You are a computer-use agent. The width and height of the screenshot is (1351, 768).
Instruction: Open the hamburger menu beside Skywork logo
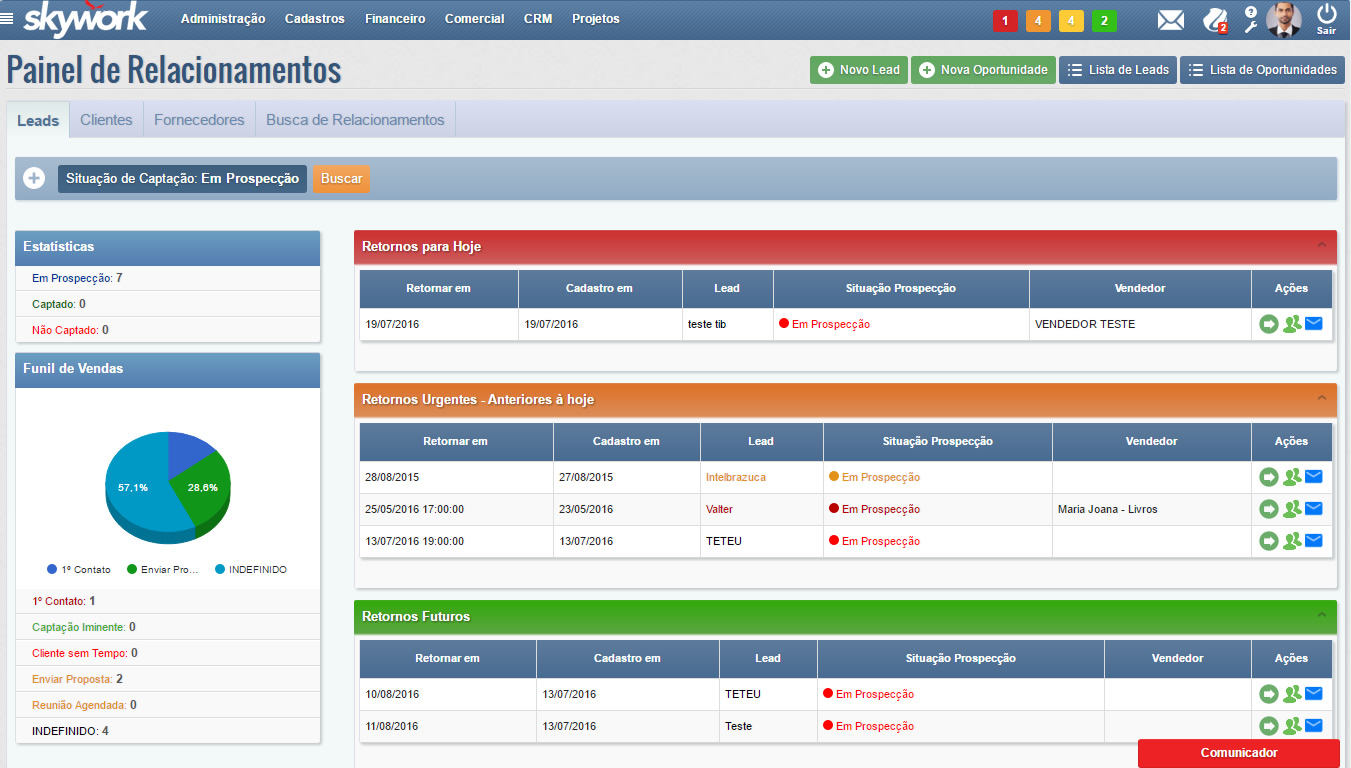coord(7,18)
